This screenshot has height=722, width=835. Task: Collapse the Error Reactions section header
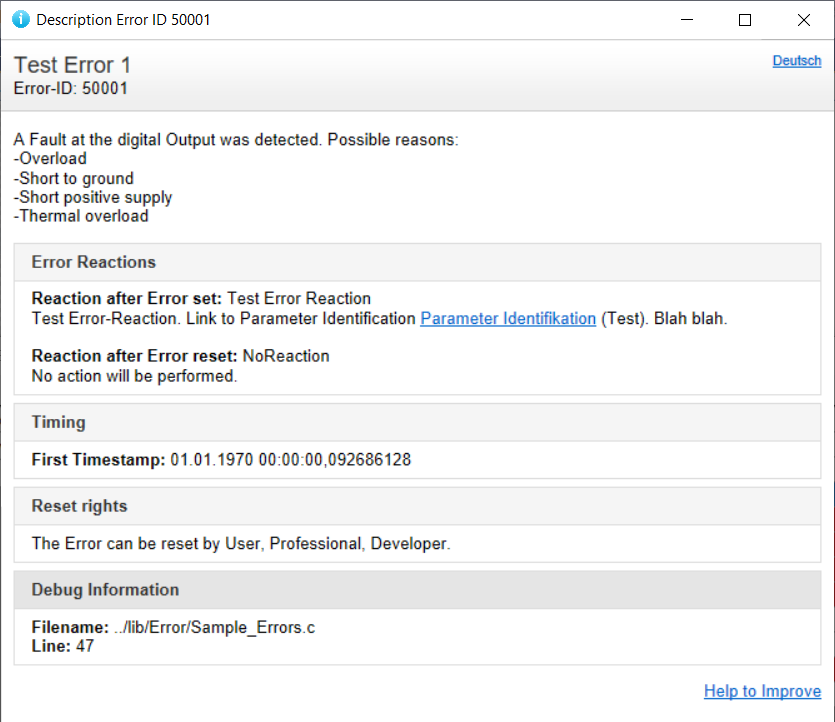coord(94,262)
